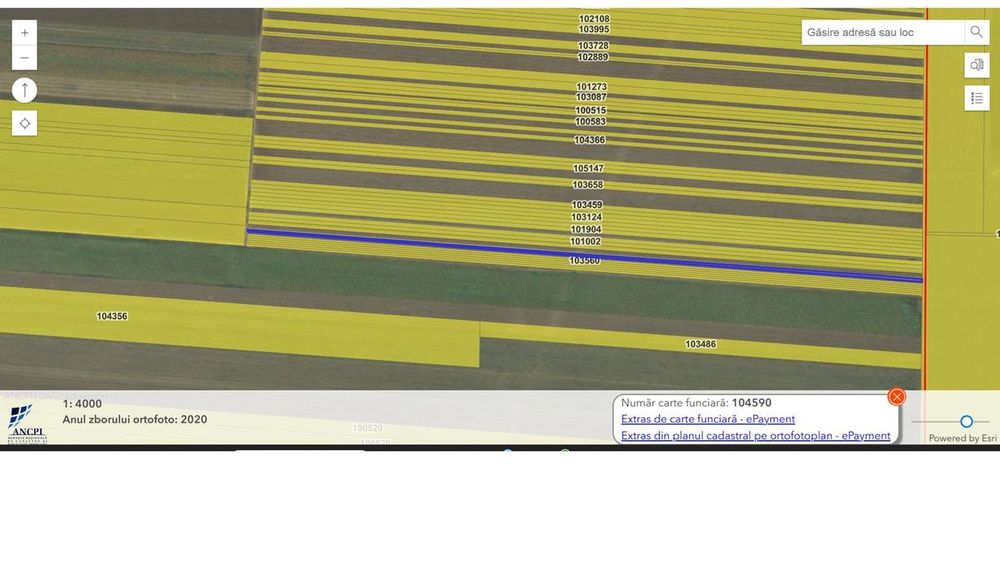Close the land registry popup
1000x568 pixels.
point(896,397)
